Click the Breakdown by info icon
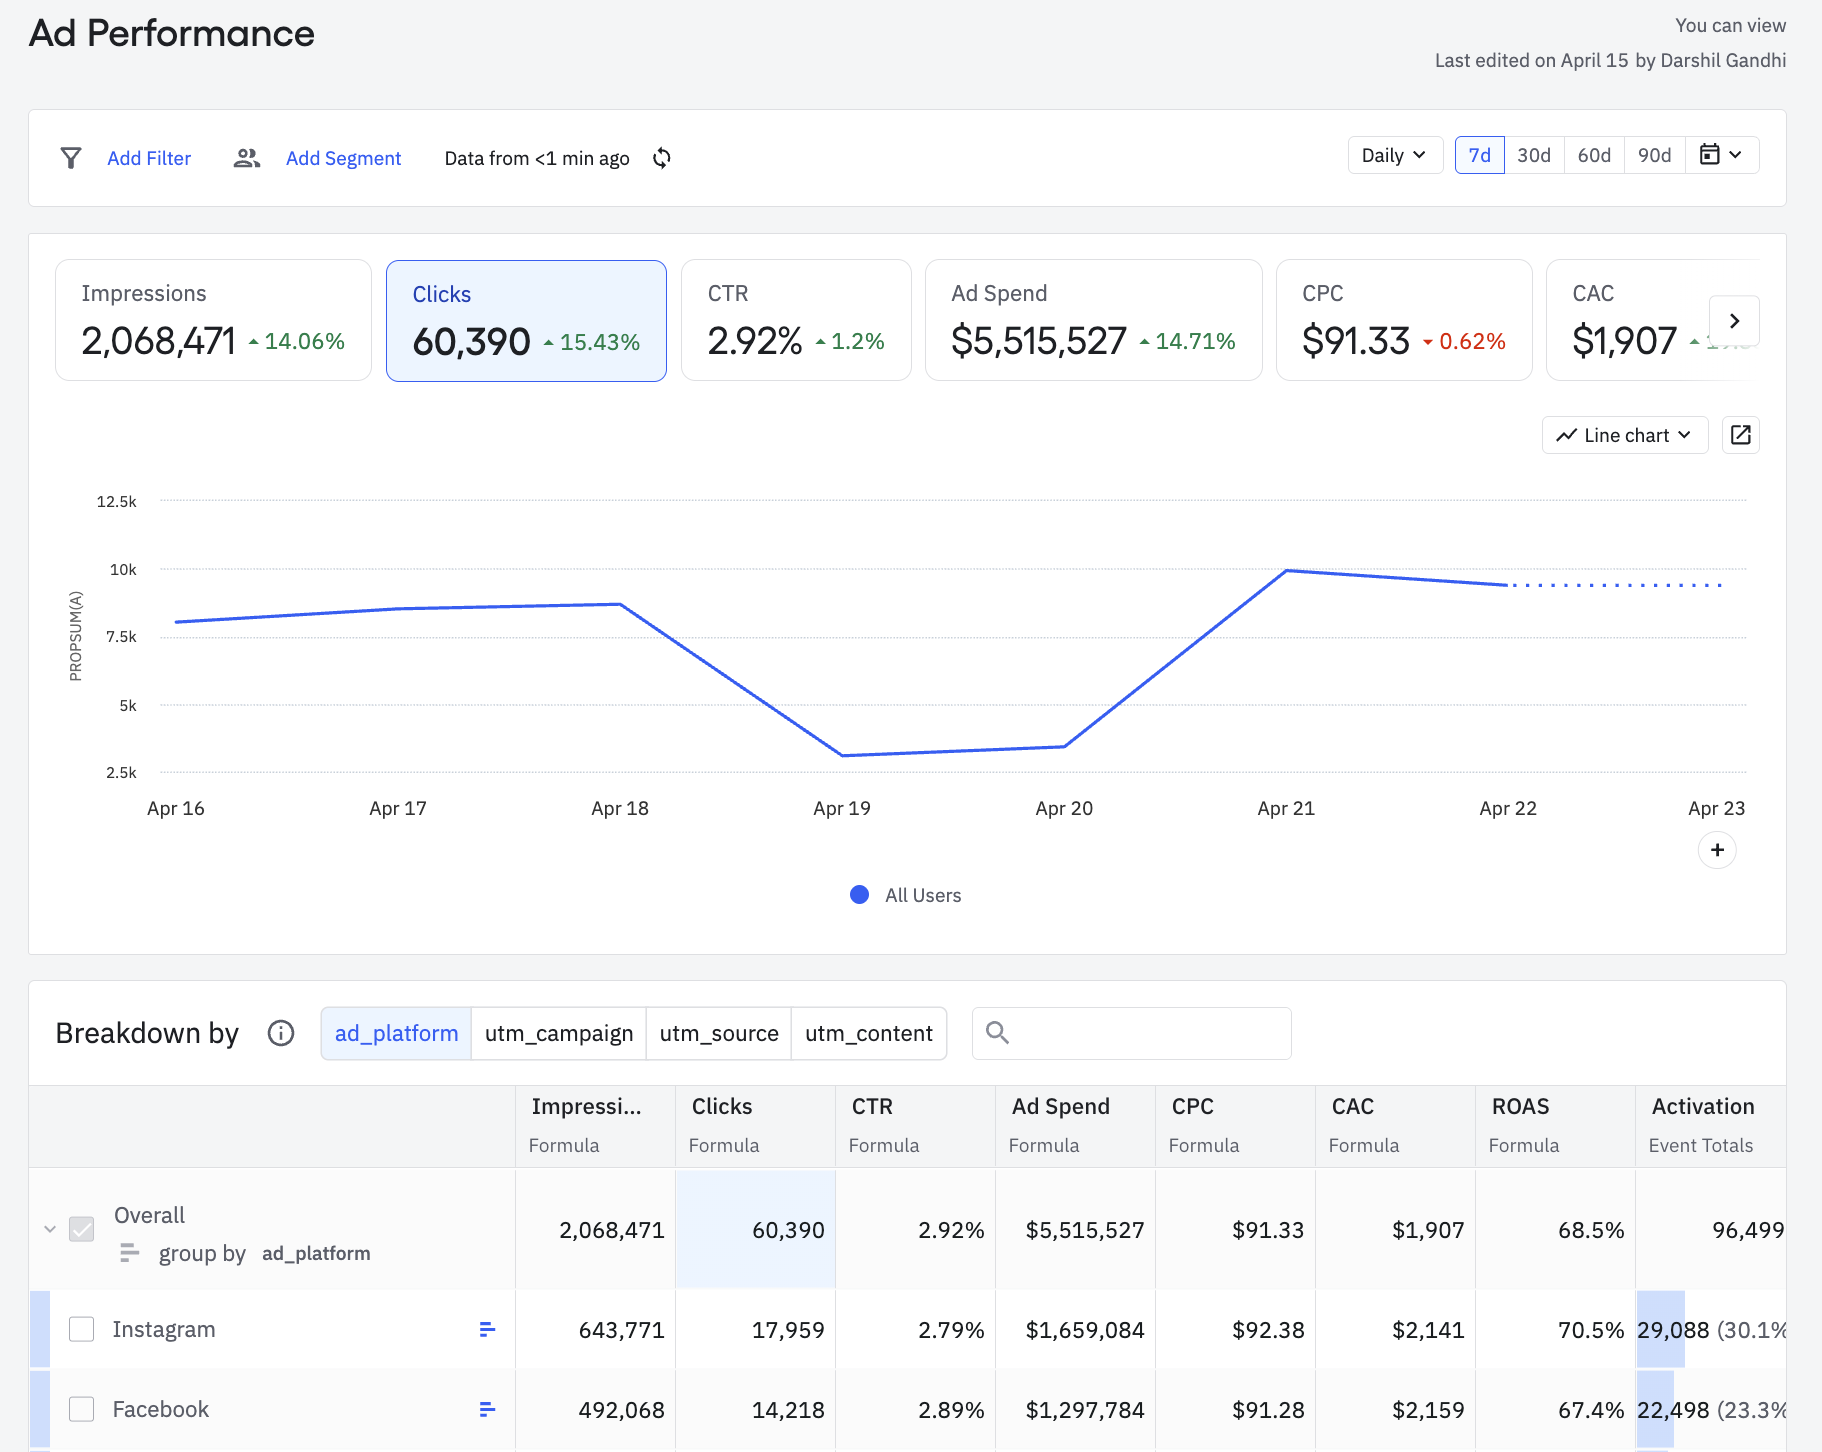Screen dimensions: 1822x1452 (x=281, y=1033)
